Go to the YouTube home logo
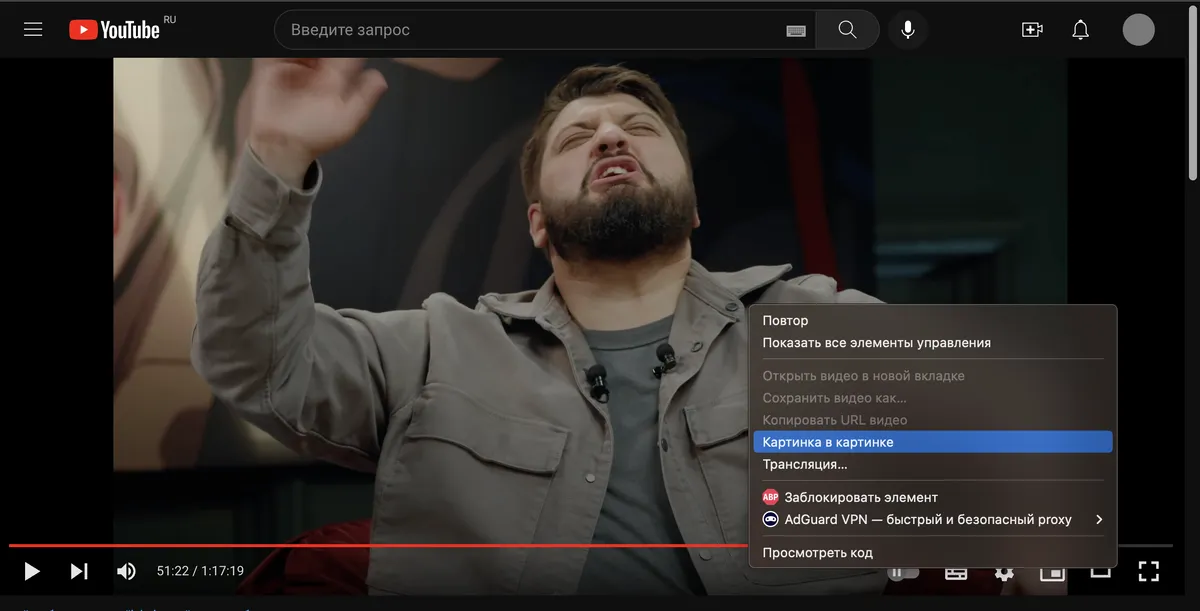 [x=115, y=30]
